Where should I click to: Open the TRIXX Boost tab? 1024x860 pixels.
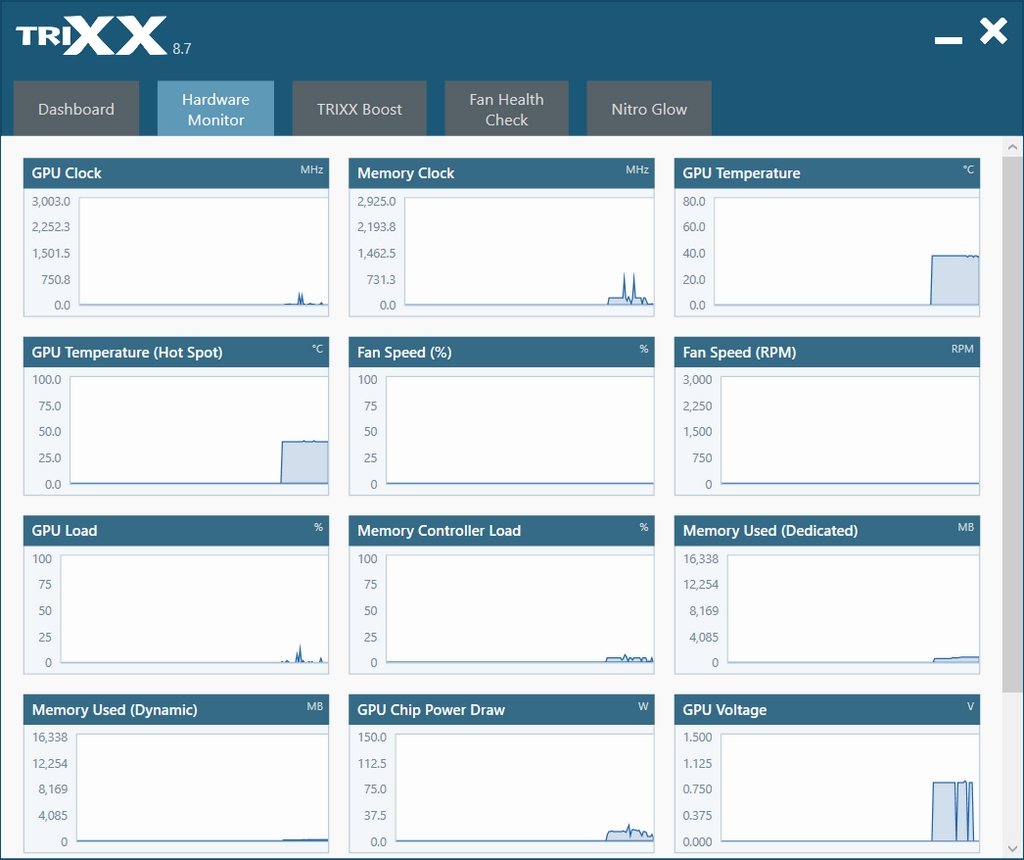point(359,108)
